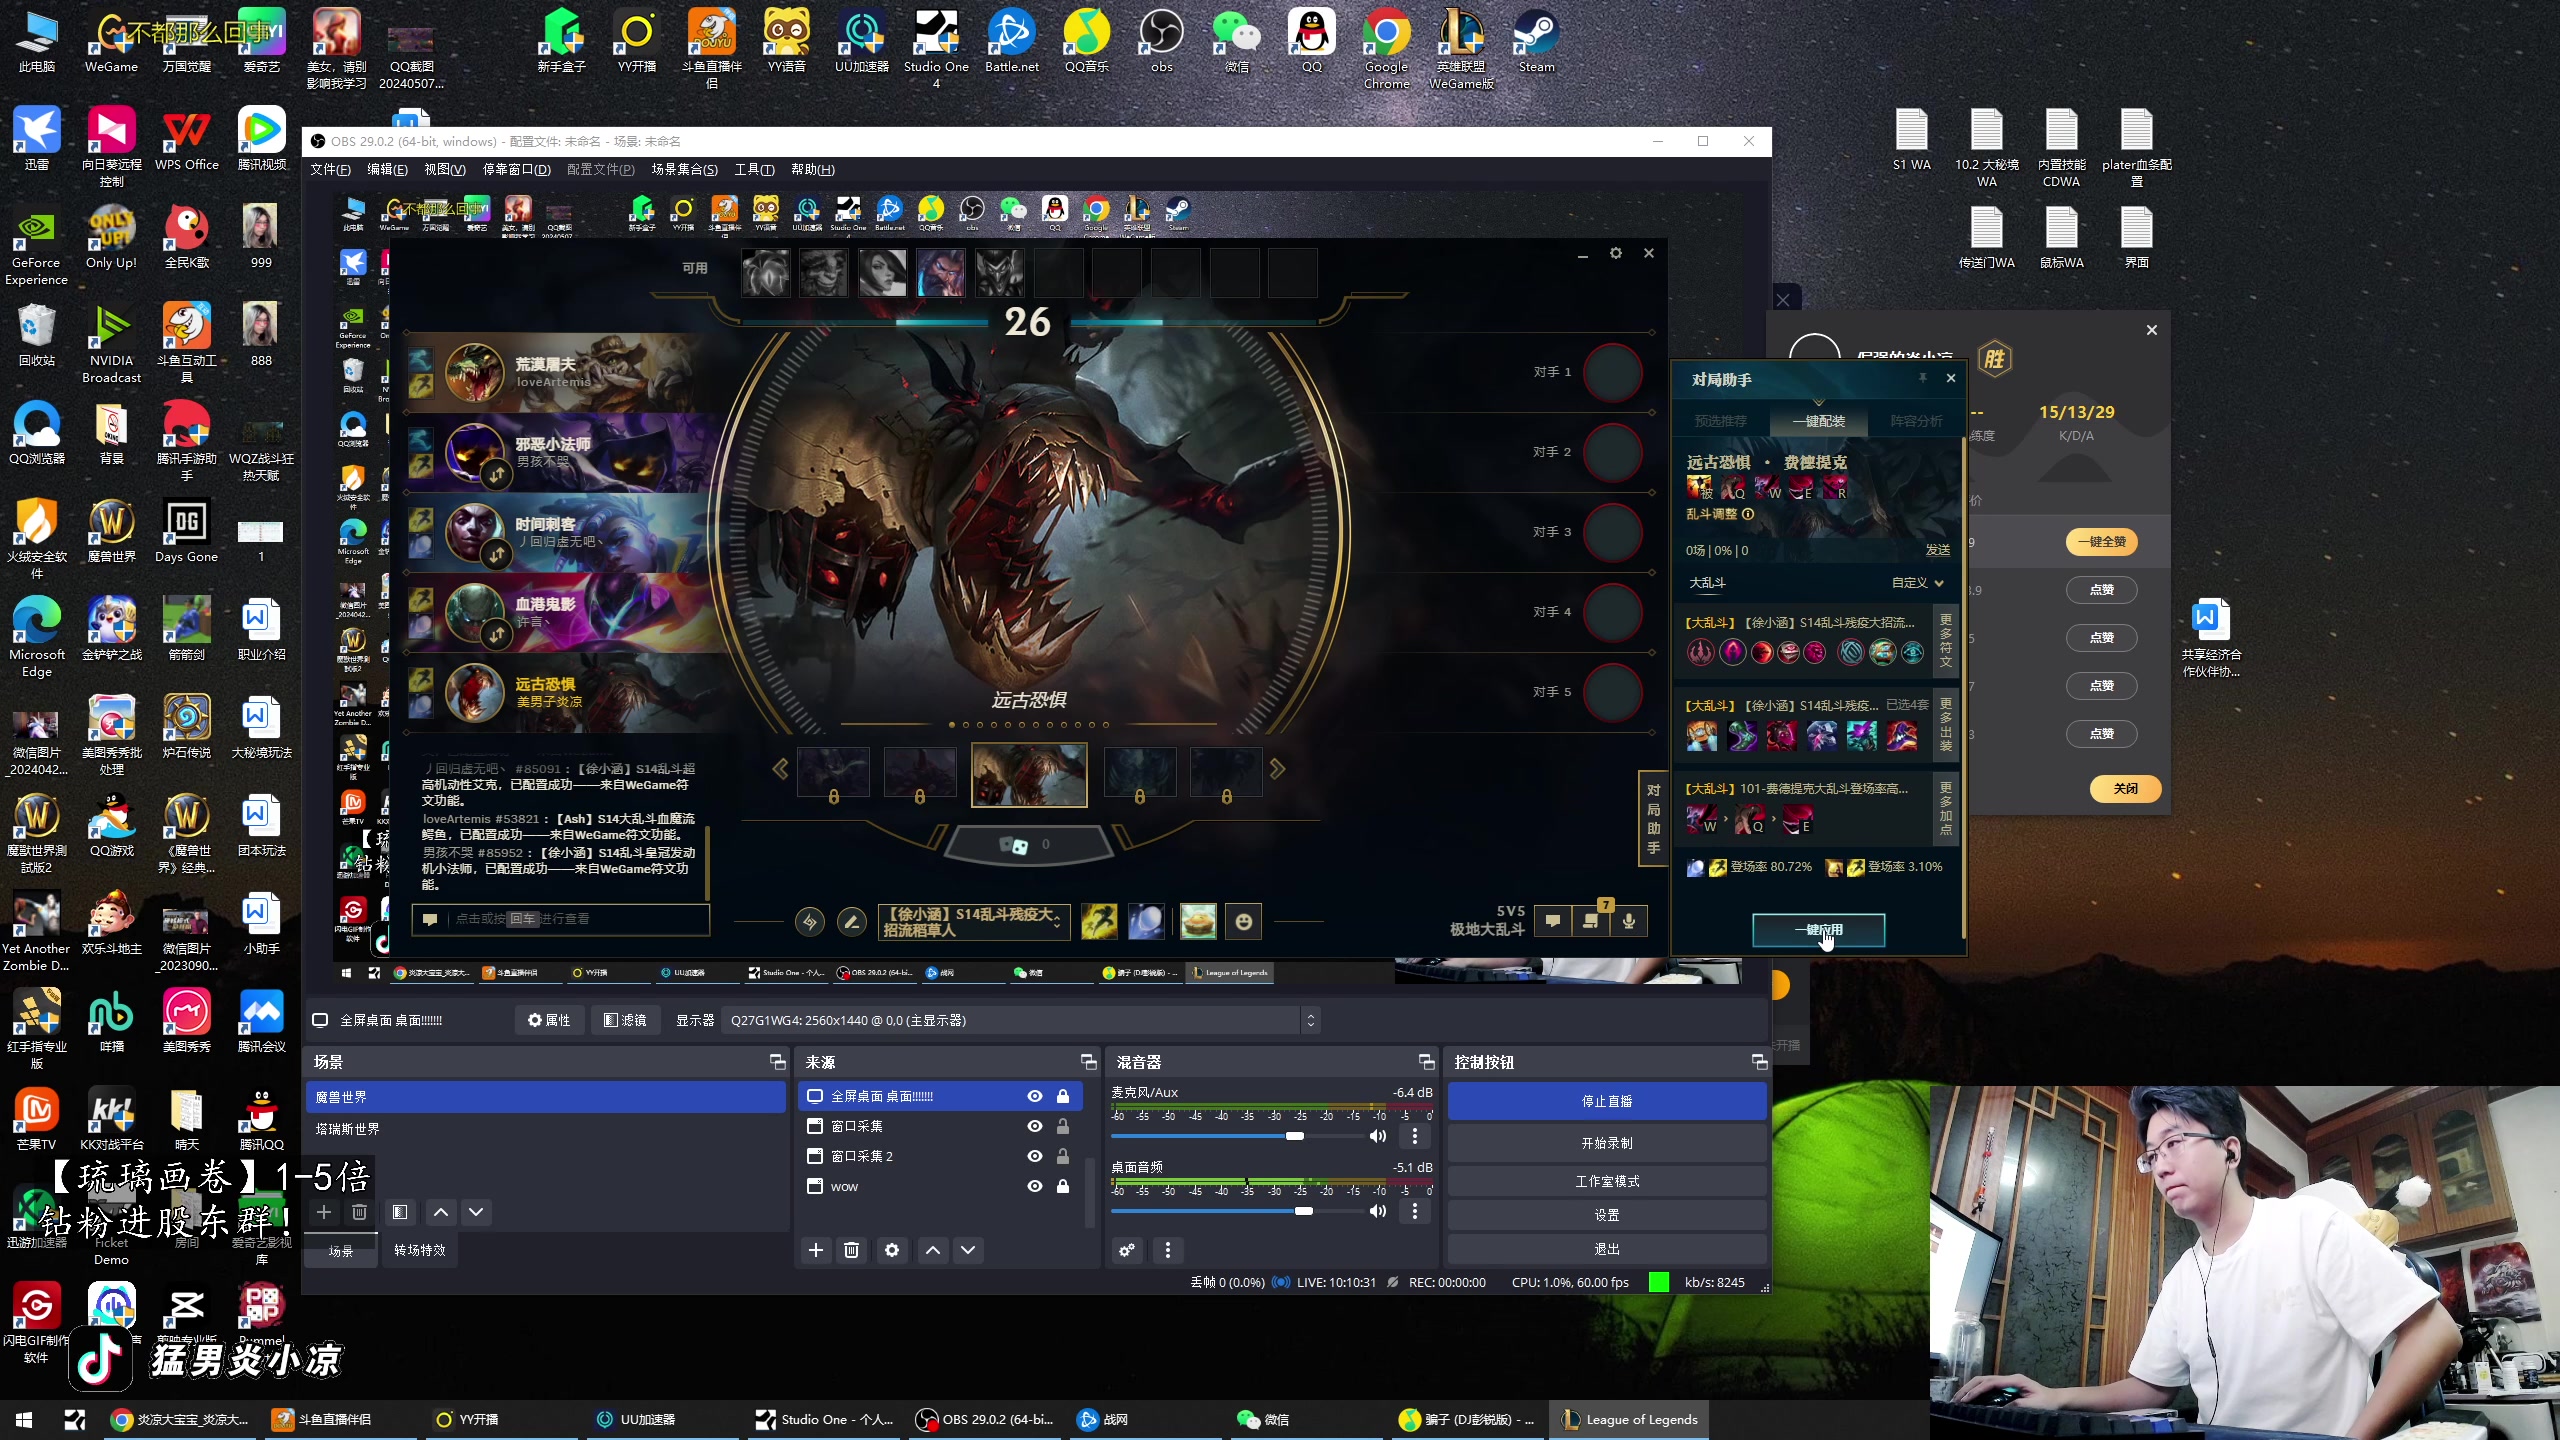Move the selected scene down

click(x=476, y=1212)
